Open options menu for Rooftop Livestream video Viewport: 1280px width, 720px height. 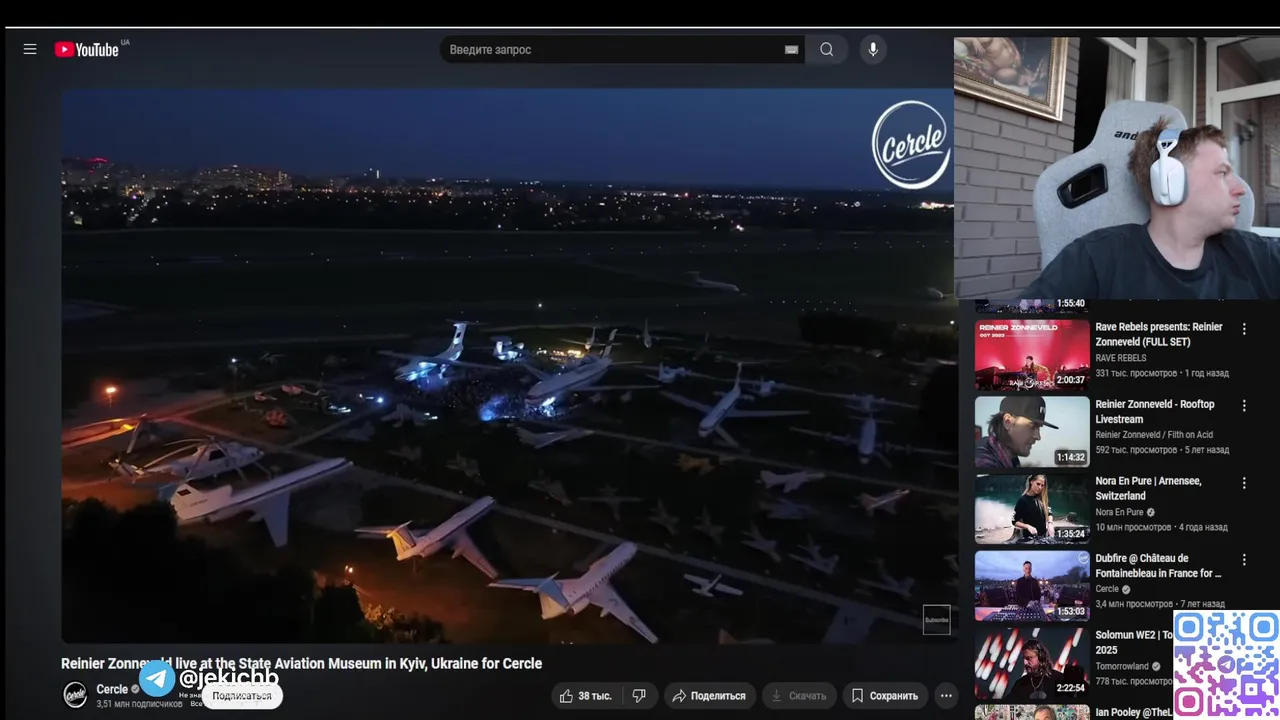click(1244, 406)
